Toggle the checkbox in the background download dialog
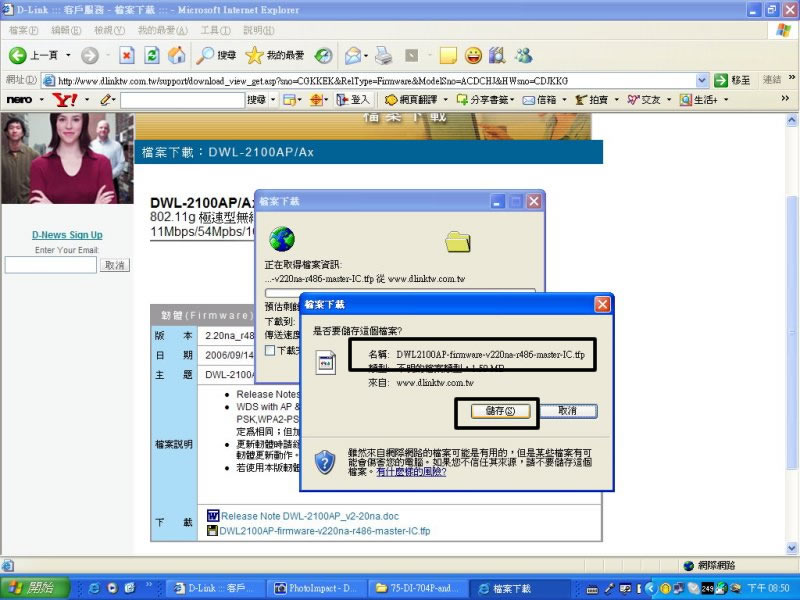 pos(270,350)
